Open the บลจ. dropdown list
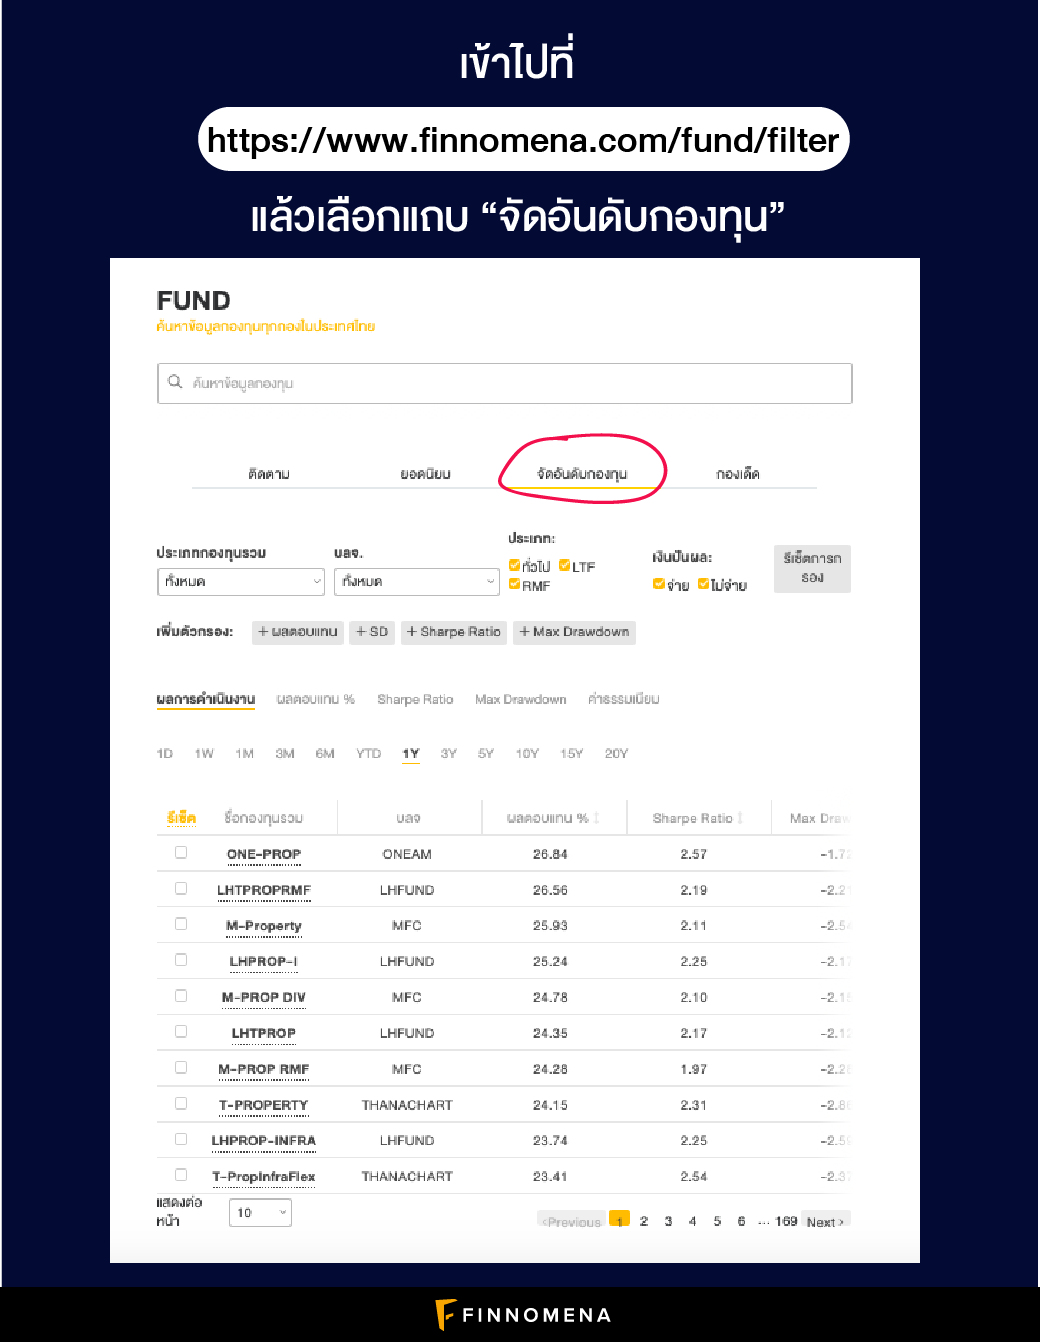The height and width of the screenshot is (1342, 1040). pos(416,581)
